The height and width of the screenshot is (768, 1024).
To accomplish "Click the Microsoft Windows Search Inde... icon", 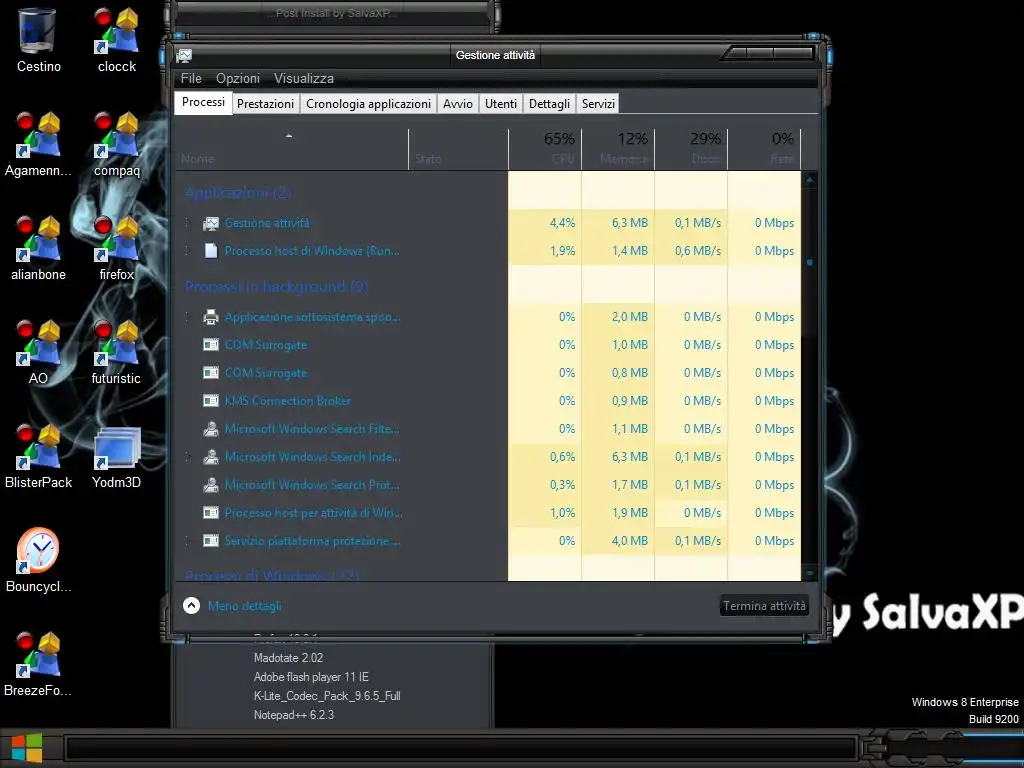I will 210,457.
